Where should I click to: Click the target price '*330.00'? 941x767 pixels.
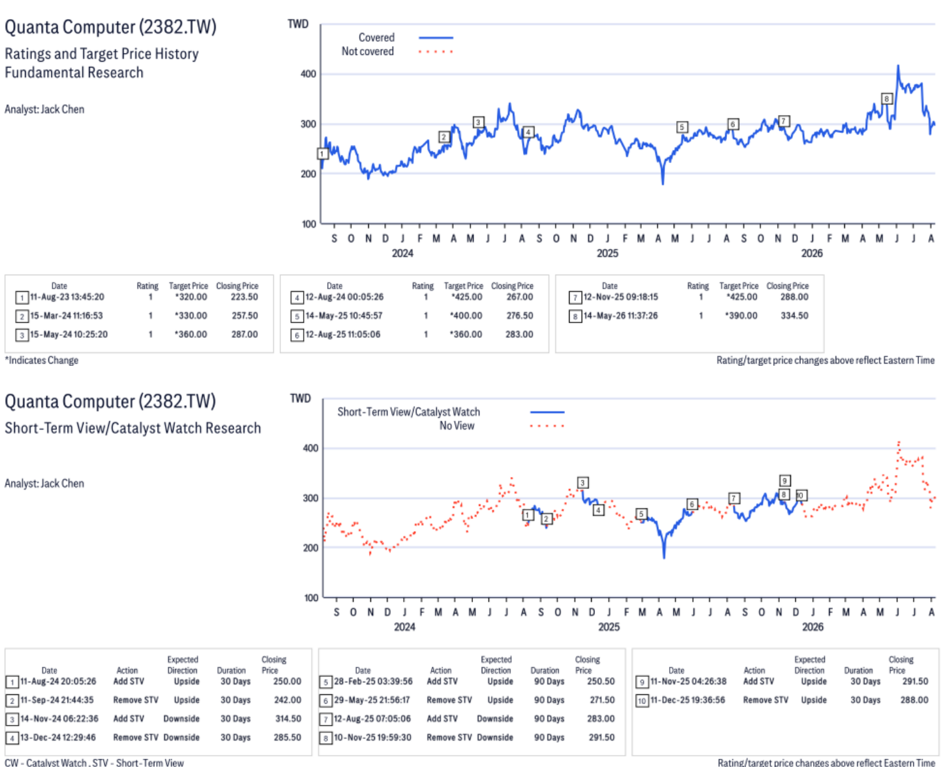point(191,316)
